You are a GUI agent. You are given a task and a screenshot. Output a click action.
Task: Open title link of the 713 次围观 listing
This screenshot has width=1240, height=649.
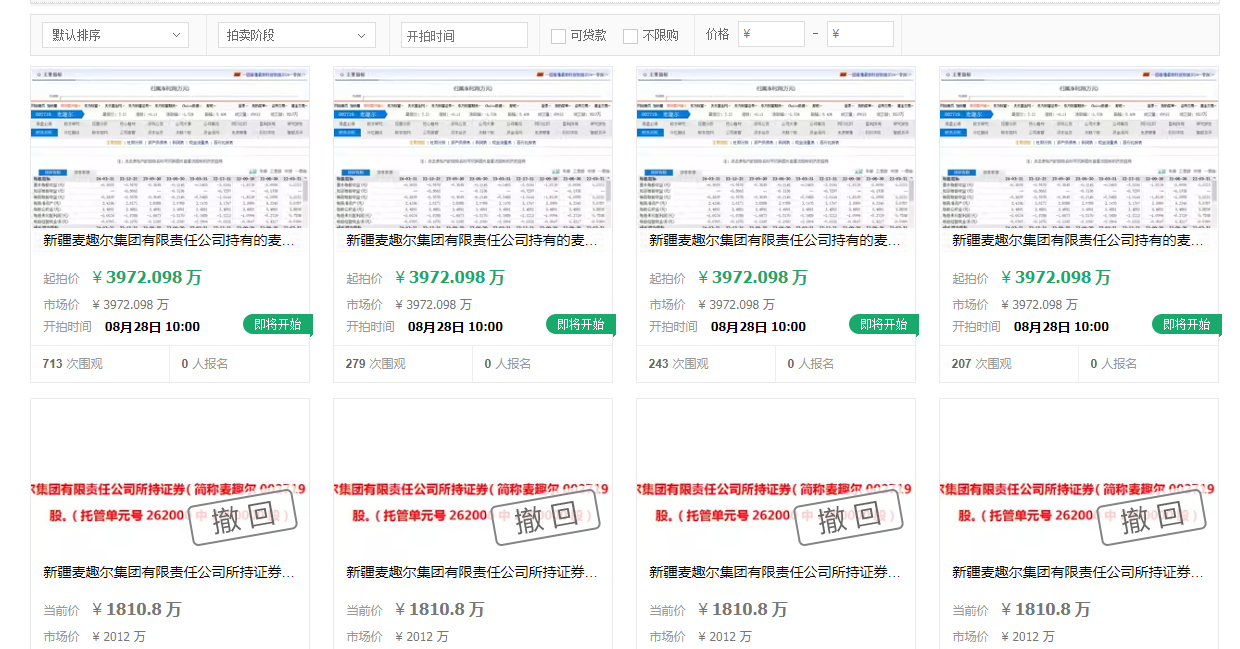pyautogui.click(x=170, y=241)
